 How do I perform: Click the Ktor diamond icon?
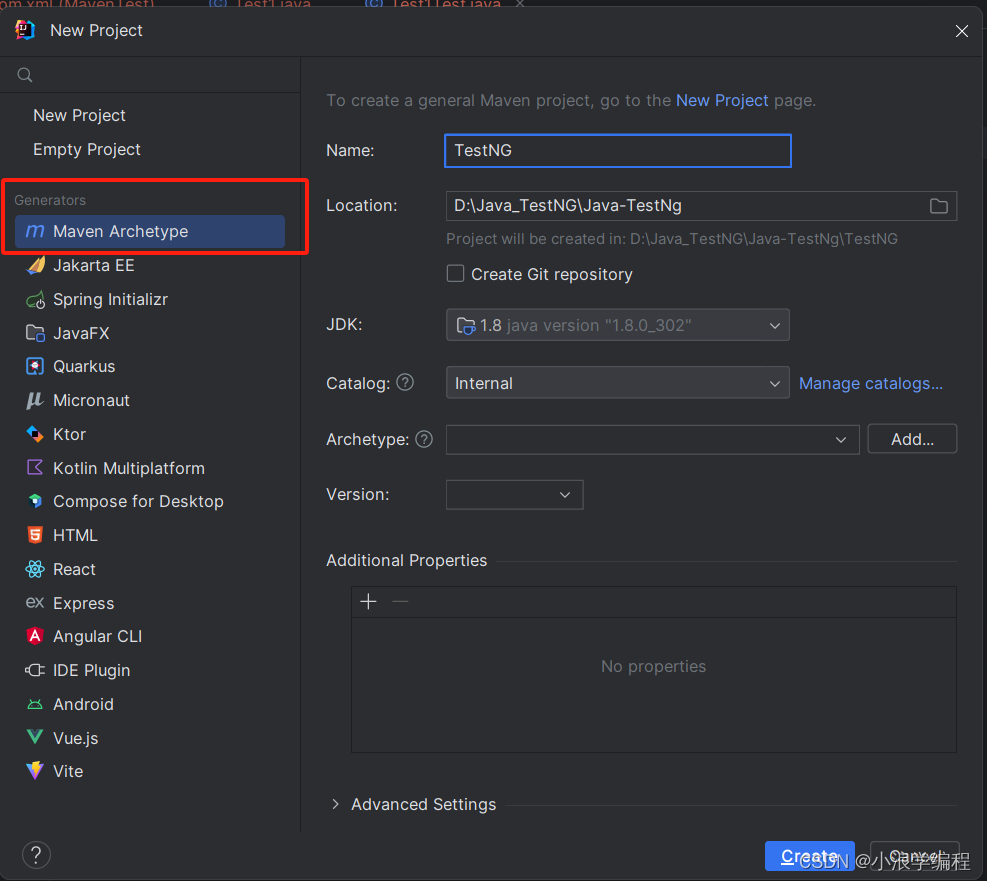click(x=35, y=434)
